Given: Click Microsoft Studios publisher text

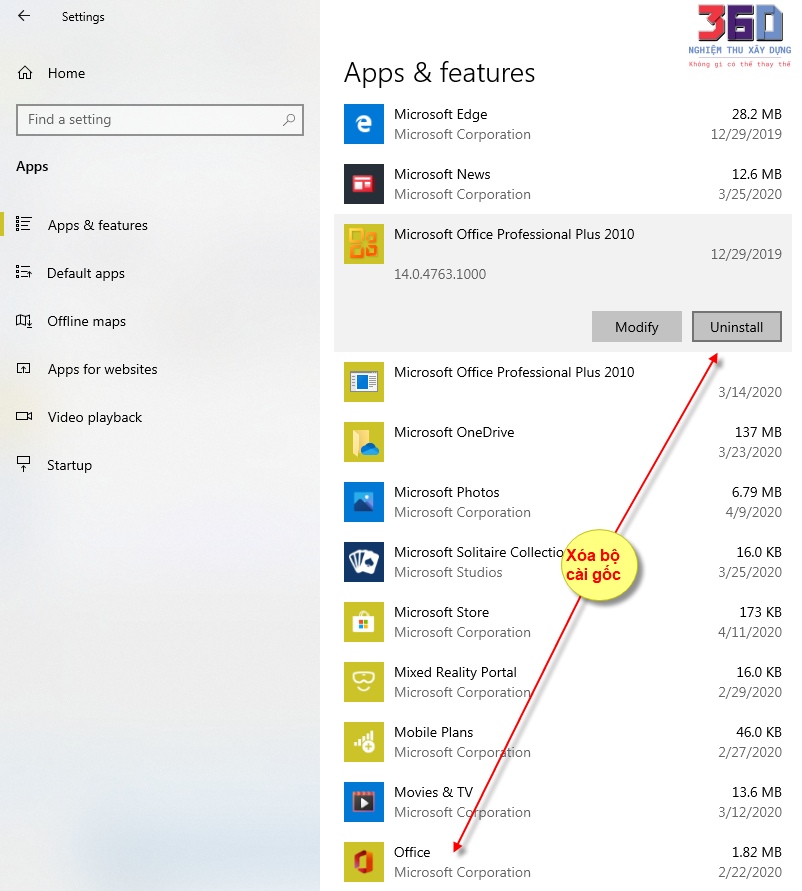Looking at the screenshot, I should pos(448,572).
